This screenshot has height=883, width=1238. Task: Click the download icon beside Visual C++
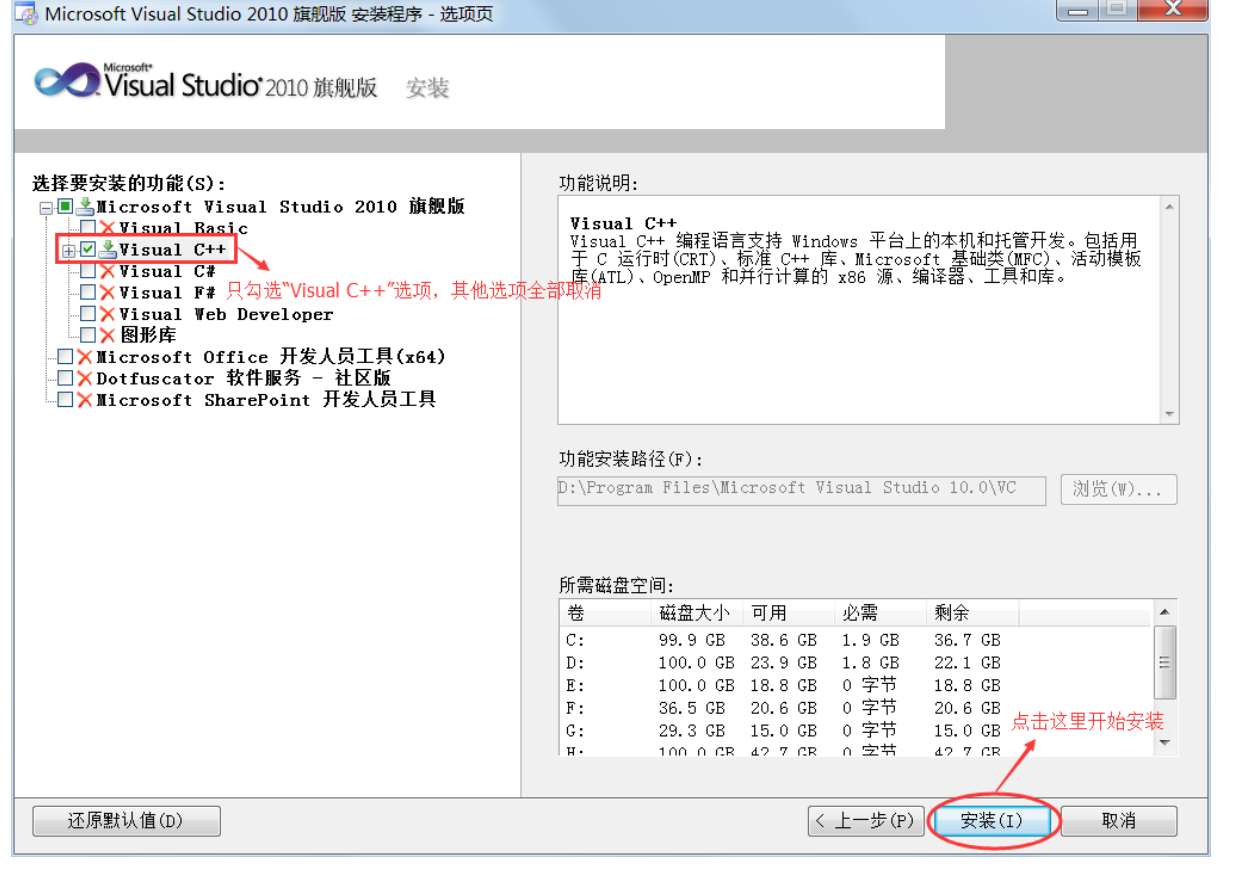pos(108,249)
